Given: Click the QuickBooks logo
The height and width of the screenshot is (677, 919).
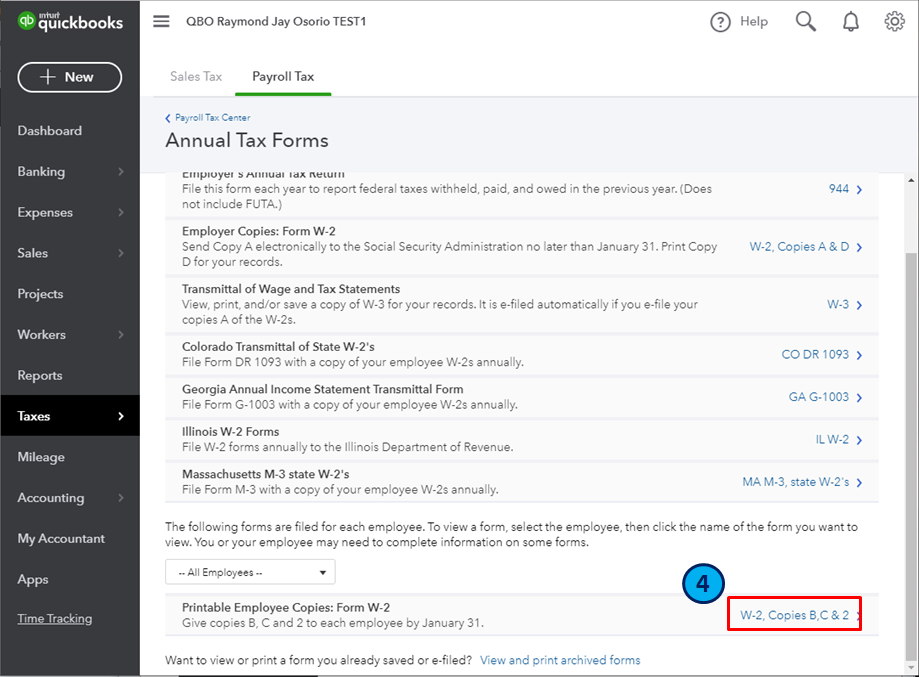Looking at the screenshot, I should (x=70, y=21).
